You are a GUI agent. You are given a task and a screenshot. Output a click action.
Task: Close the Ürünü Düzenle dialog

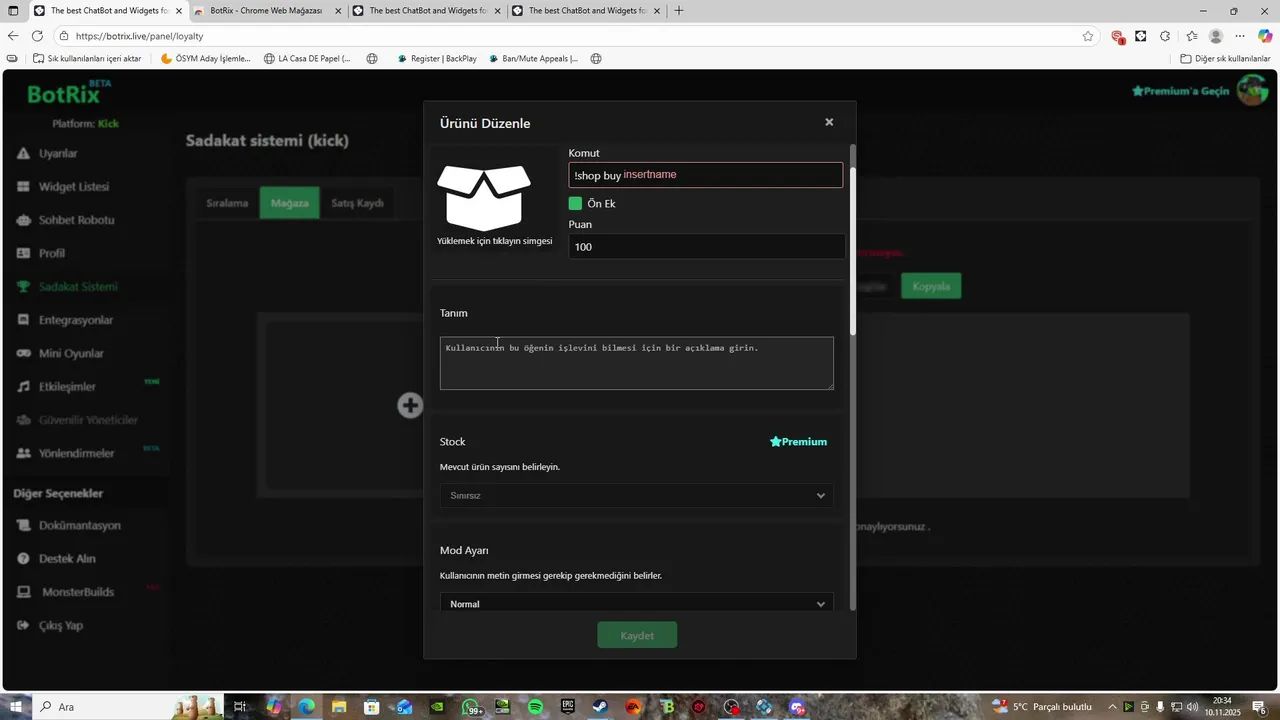[829, 122]
